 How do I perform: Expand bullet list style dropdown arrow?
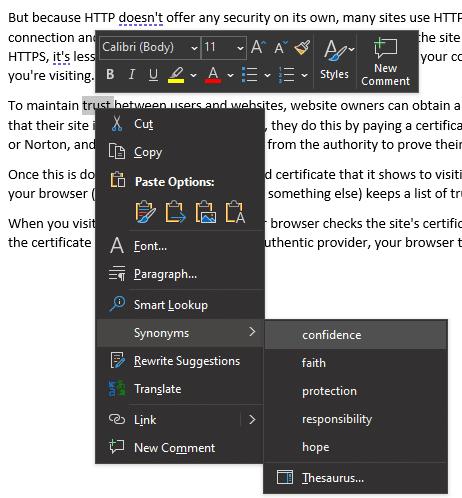point(267,75)
